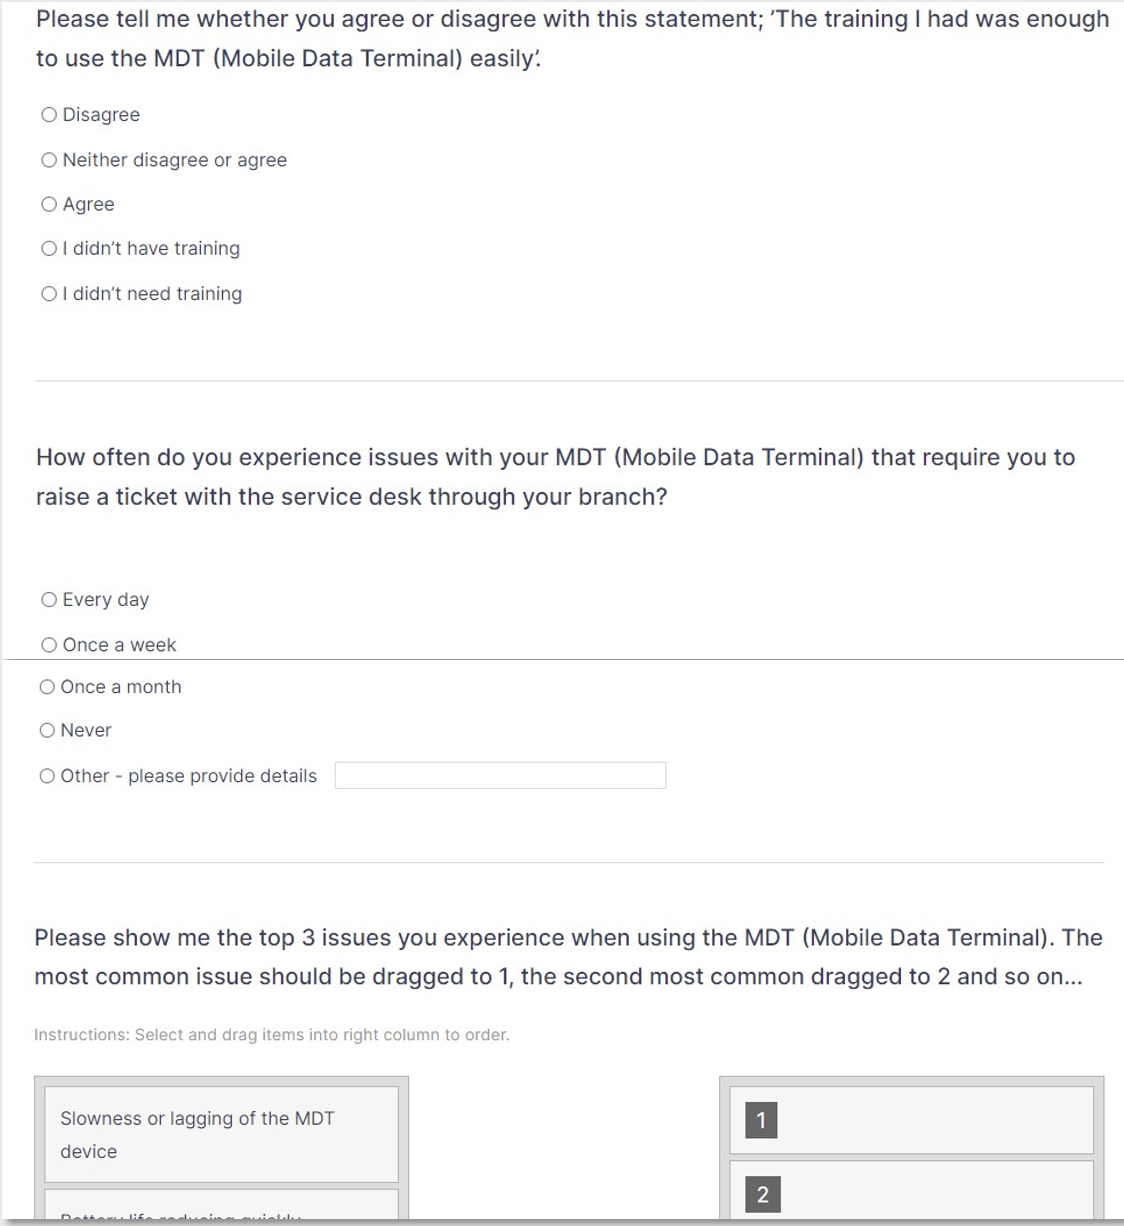This screenshot has width=1124, height=1226.
Task: Click the MDT training statement question text
Action: (572, 39)
